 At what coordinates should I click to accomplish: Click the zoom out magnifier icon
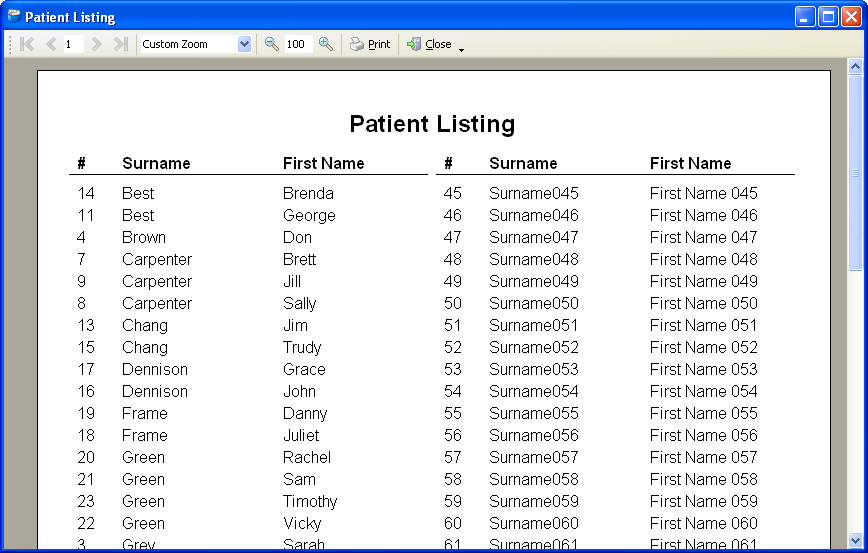271,44
